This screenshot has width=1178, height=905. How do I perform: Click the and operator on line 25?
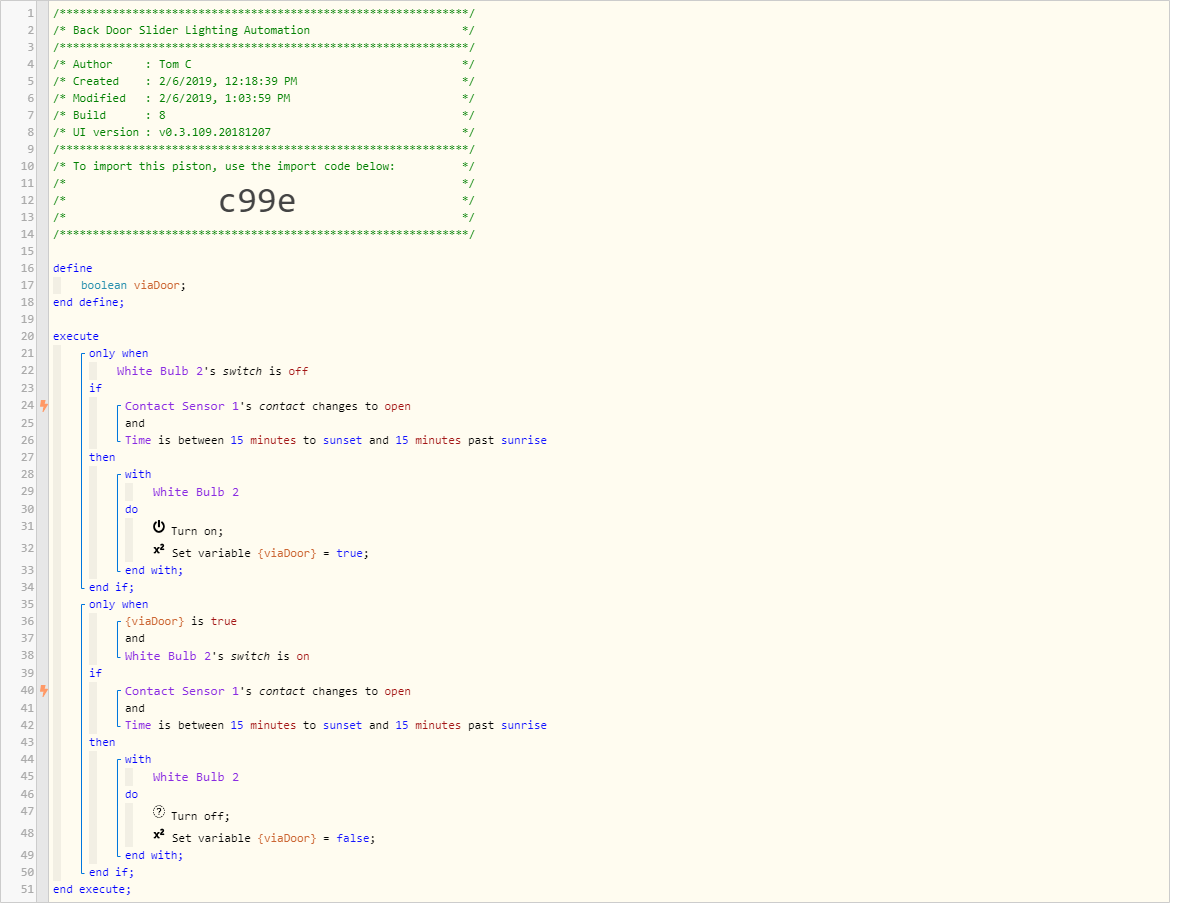(134, 423)
